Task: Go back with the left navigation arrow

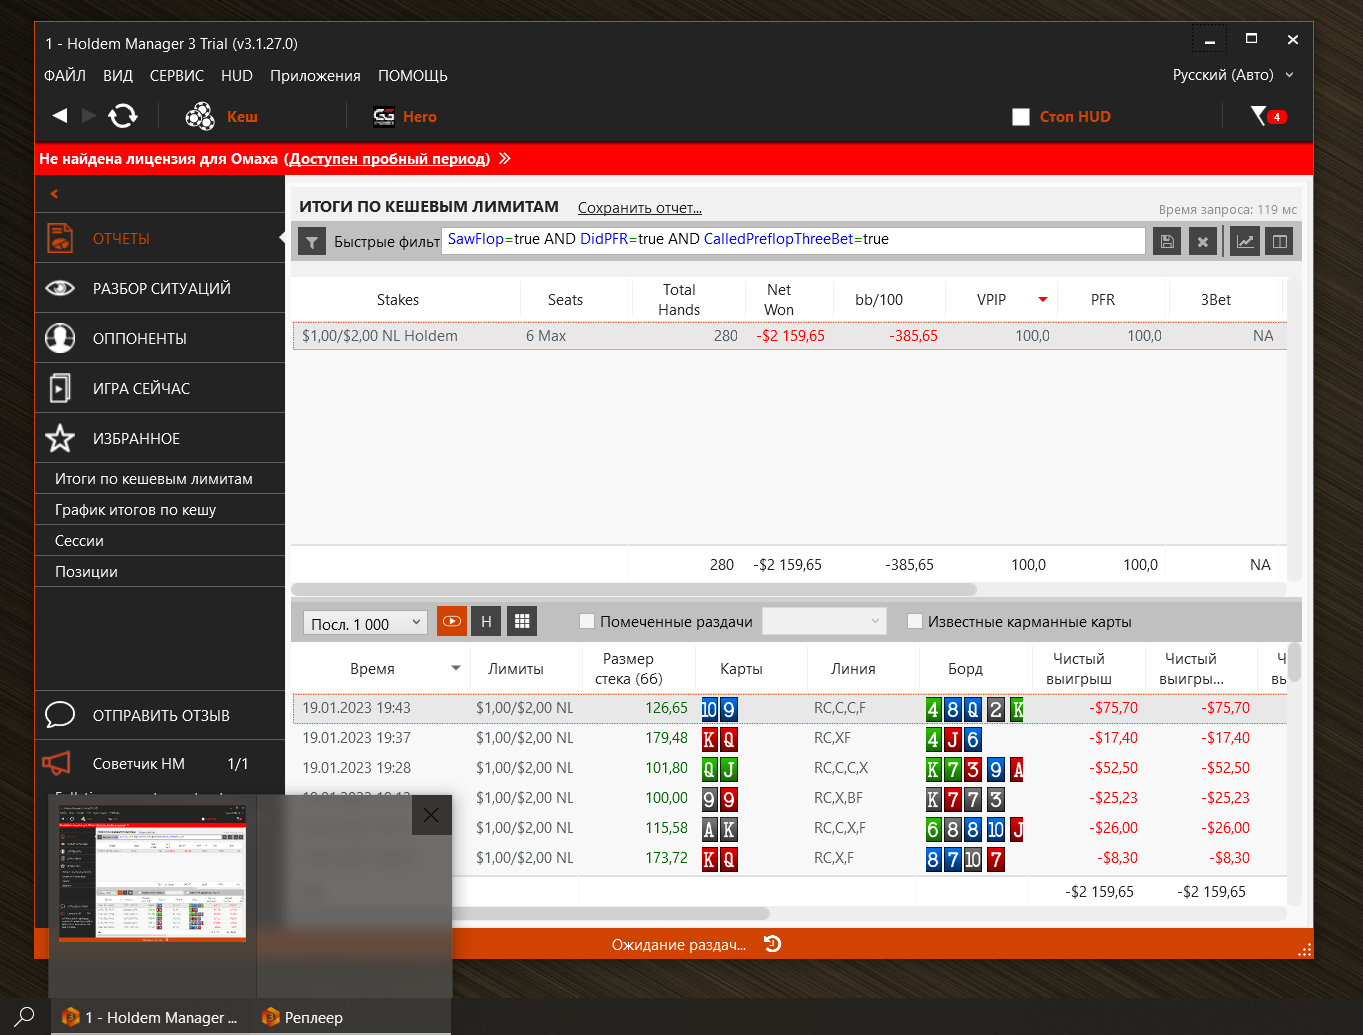Action: pyautogui.click(x=60, y=116)
